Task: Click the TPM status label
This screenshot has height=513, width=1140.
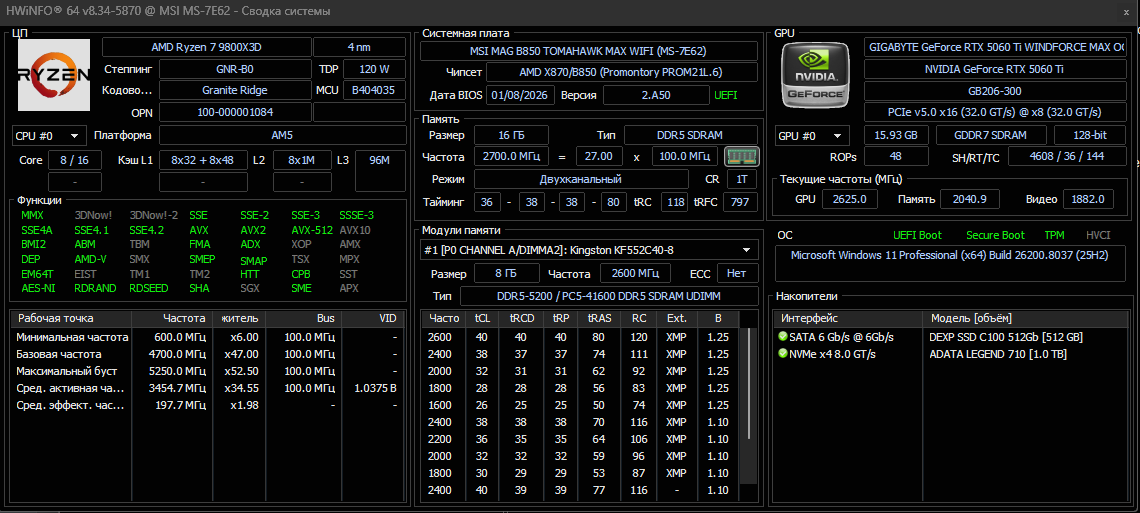Action: tap(1054, 235)
